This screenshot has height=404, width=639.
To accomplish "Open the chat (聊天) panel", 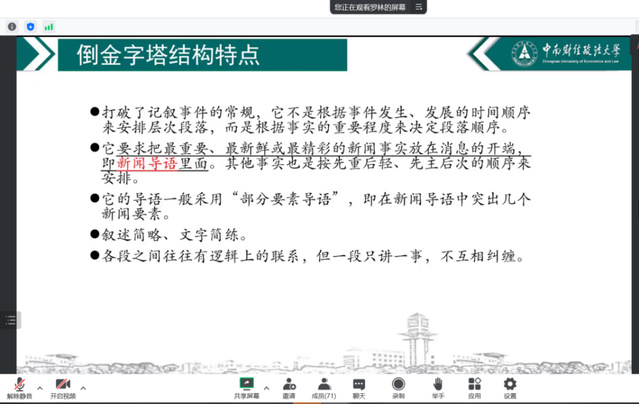I will pyautogui.click(x=359, y=386).
